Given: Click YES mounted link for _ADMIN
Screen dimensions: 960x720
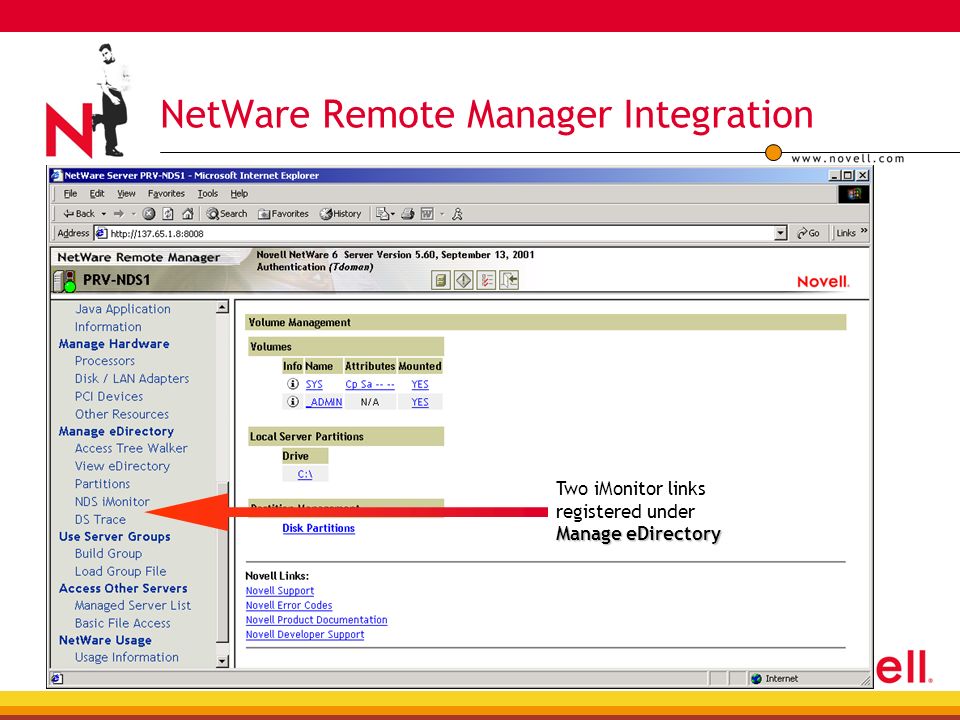Looking at the screenshot, I should [420, 402].
